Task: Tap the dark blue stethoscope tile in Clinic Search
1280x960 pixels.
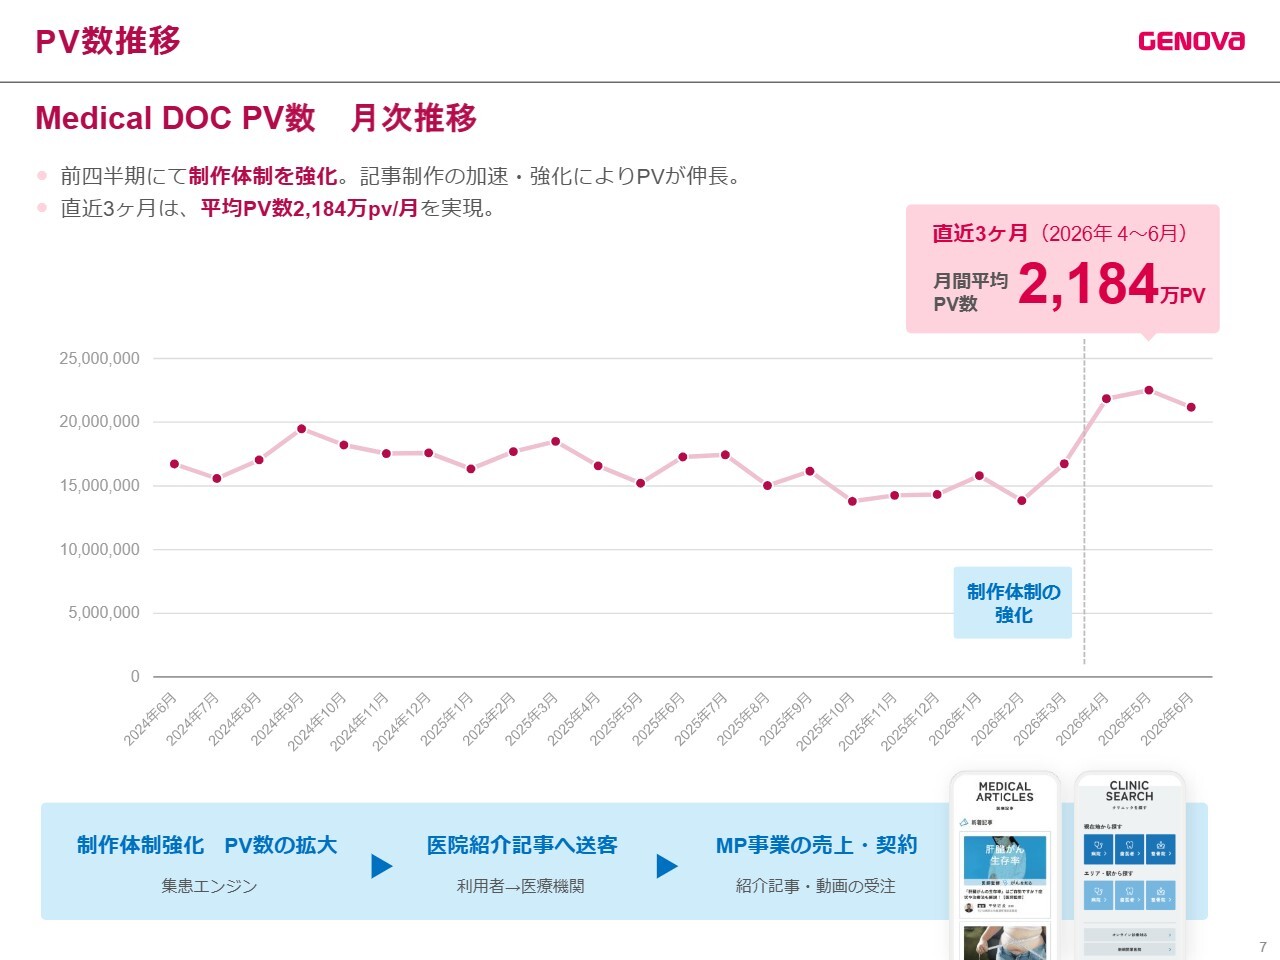Action: click(1098, 849)
